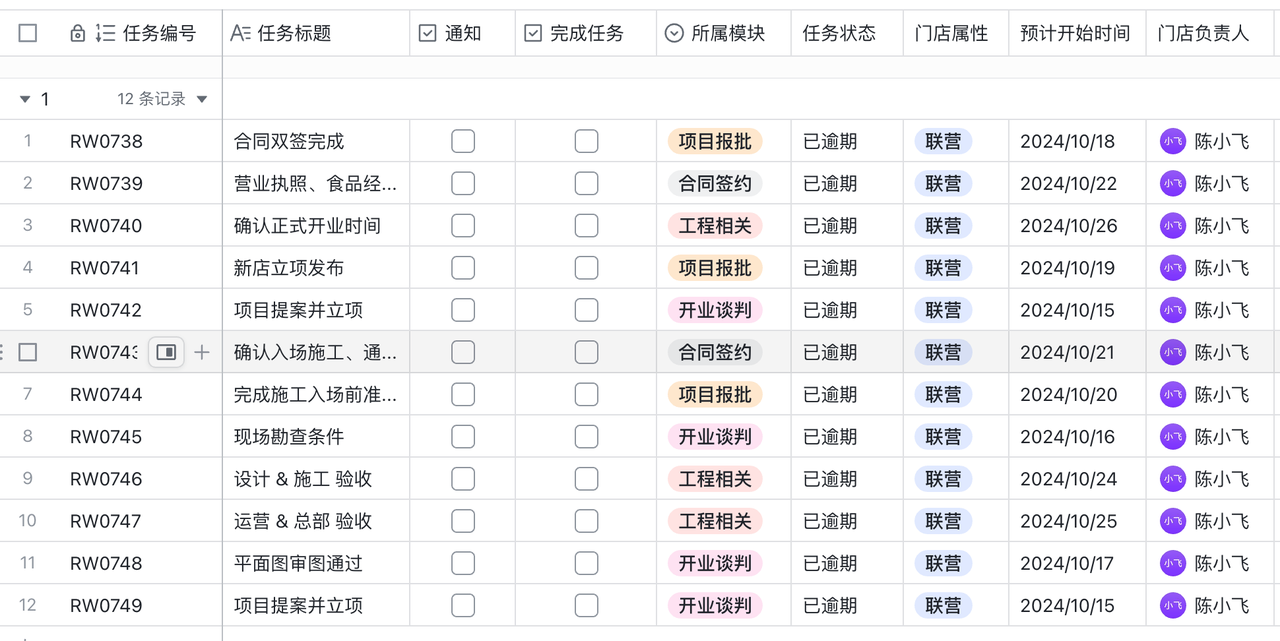Click the text-type icon beside 任务标题
This screenshot has width=1280, height=641.
pos(240,34)
